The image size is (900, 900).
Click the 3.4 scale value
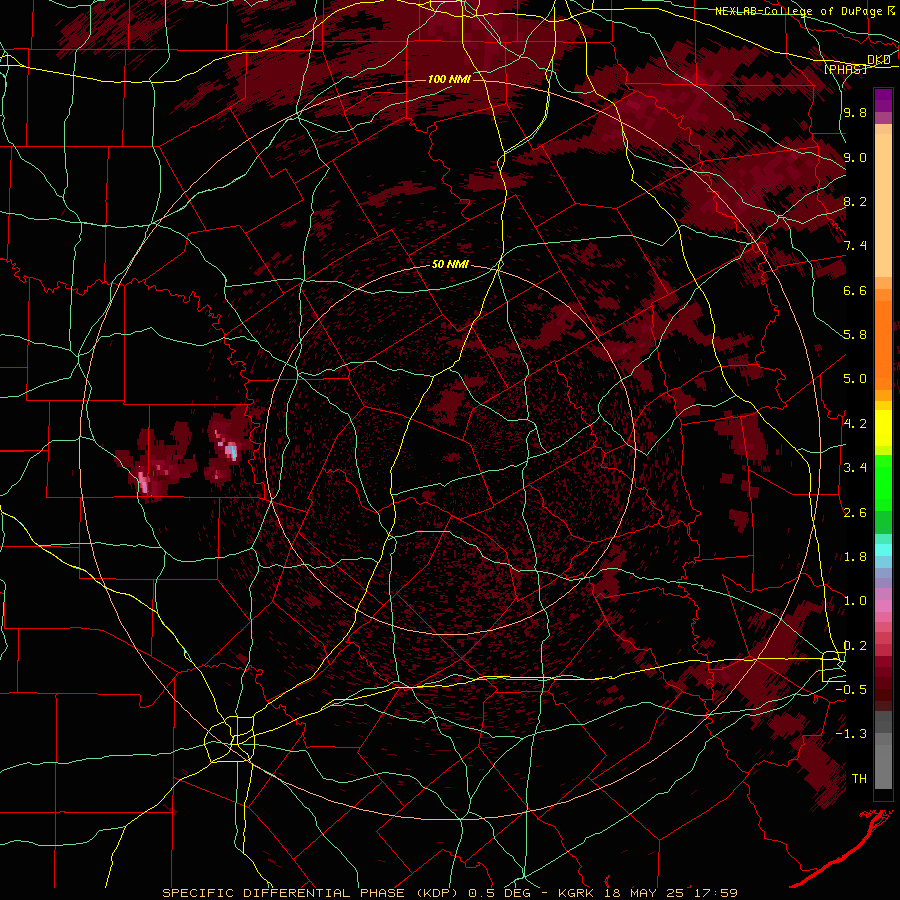tap(855, 468)
